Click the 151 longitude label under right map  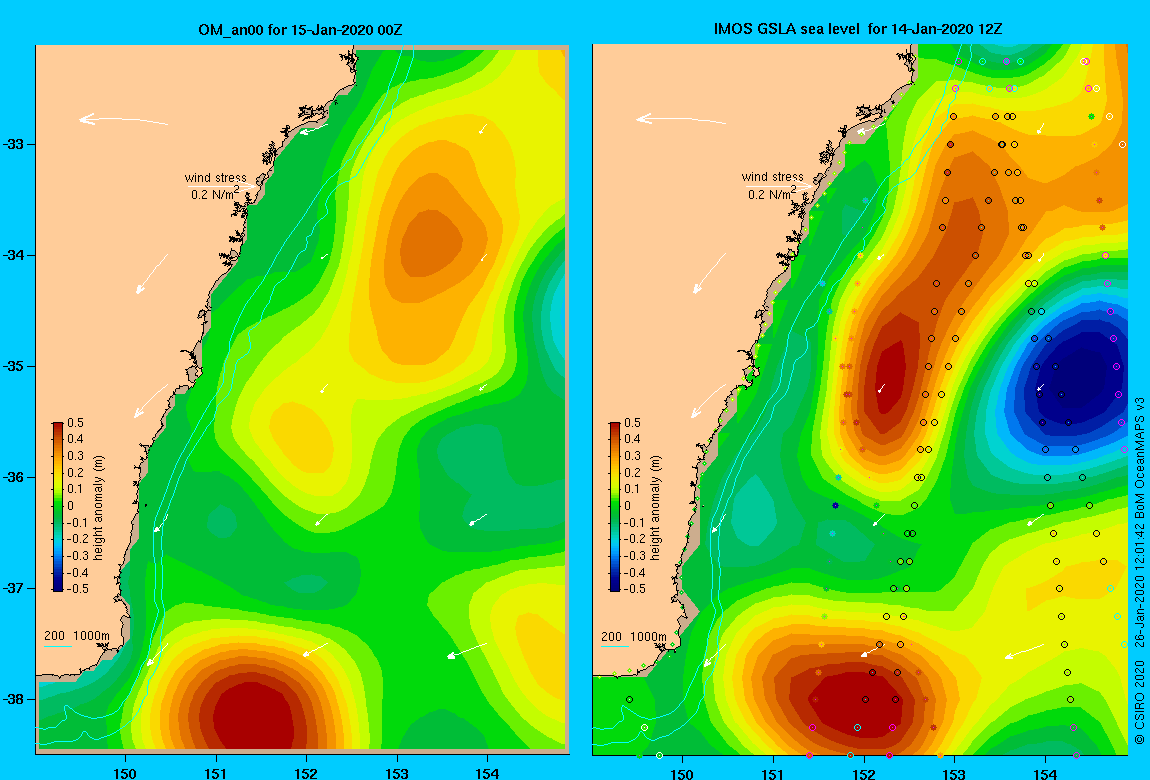click(773, 773)
